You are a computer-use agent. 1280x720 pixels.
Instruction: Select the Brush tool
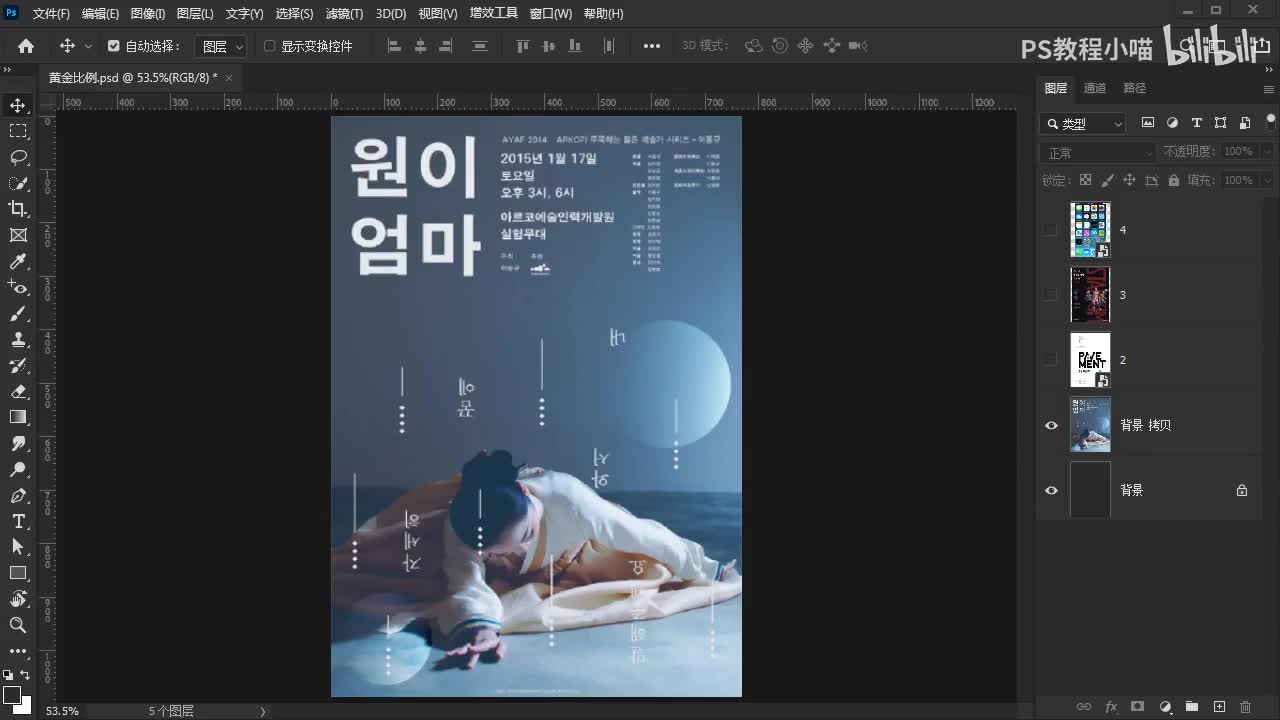[18, 313]
